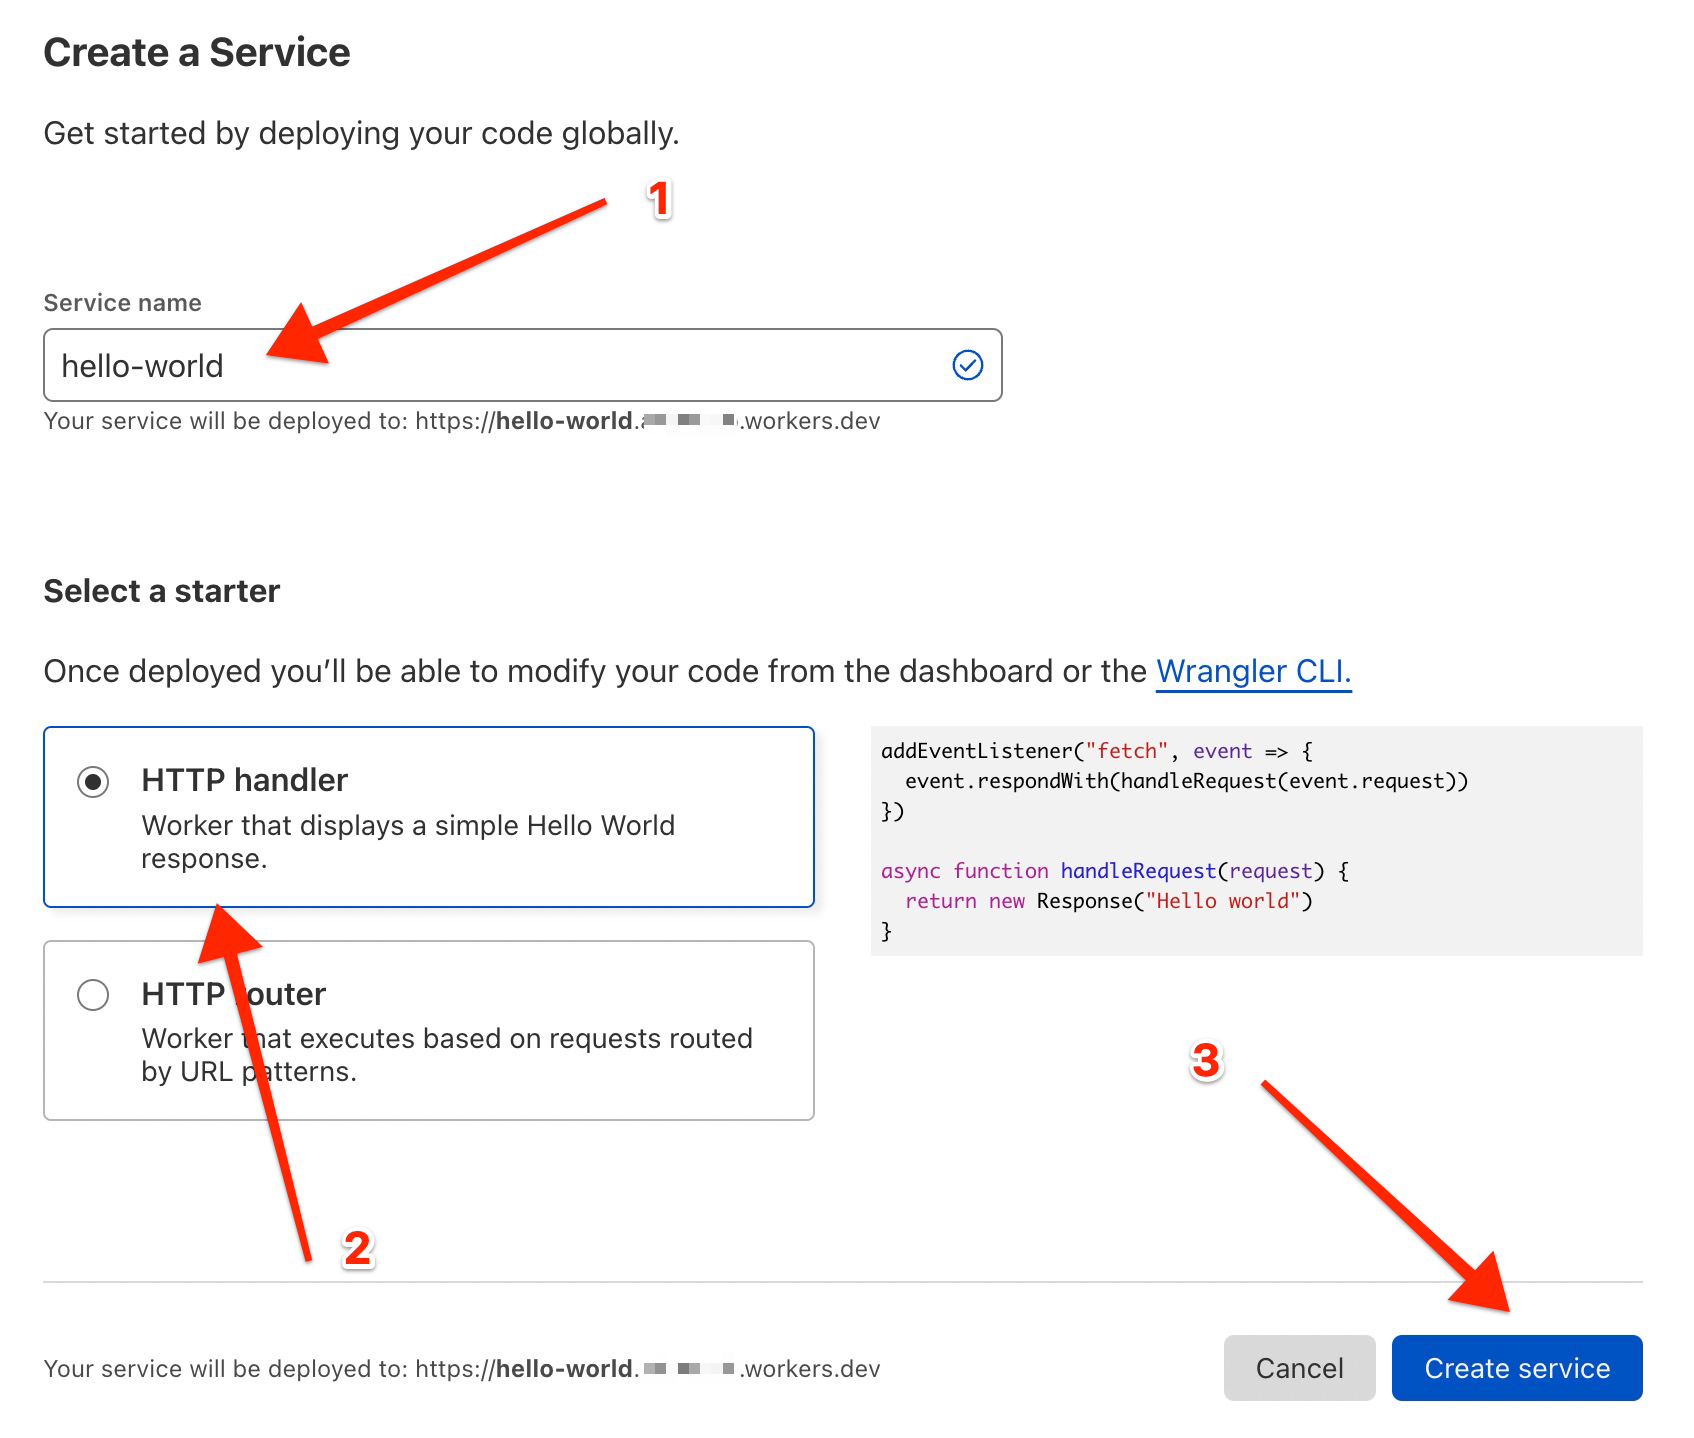Click the red annotation number 1
This screenshot has height=1438, width=1694.
tap(659, 199)
